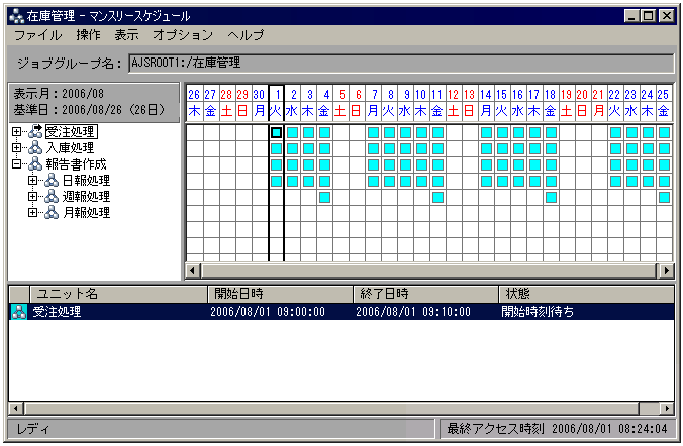Select the 入庫処理 schedule square on day 2
683x446 pixels.
click(x=292, y=149)
